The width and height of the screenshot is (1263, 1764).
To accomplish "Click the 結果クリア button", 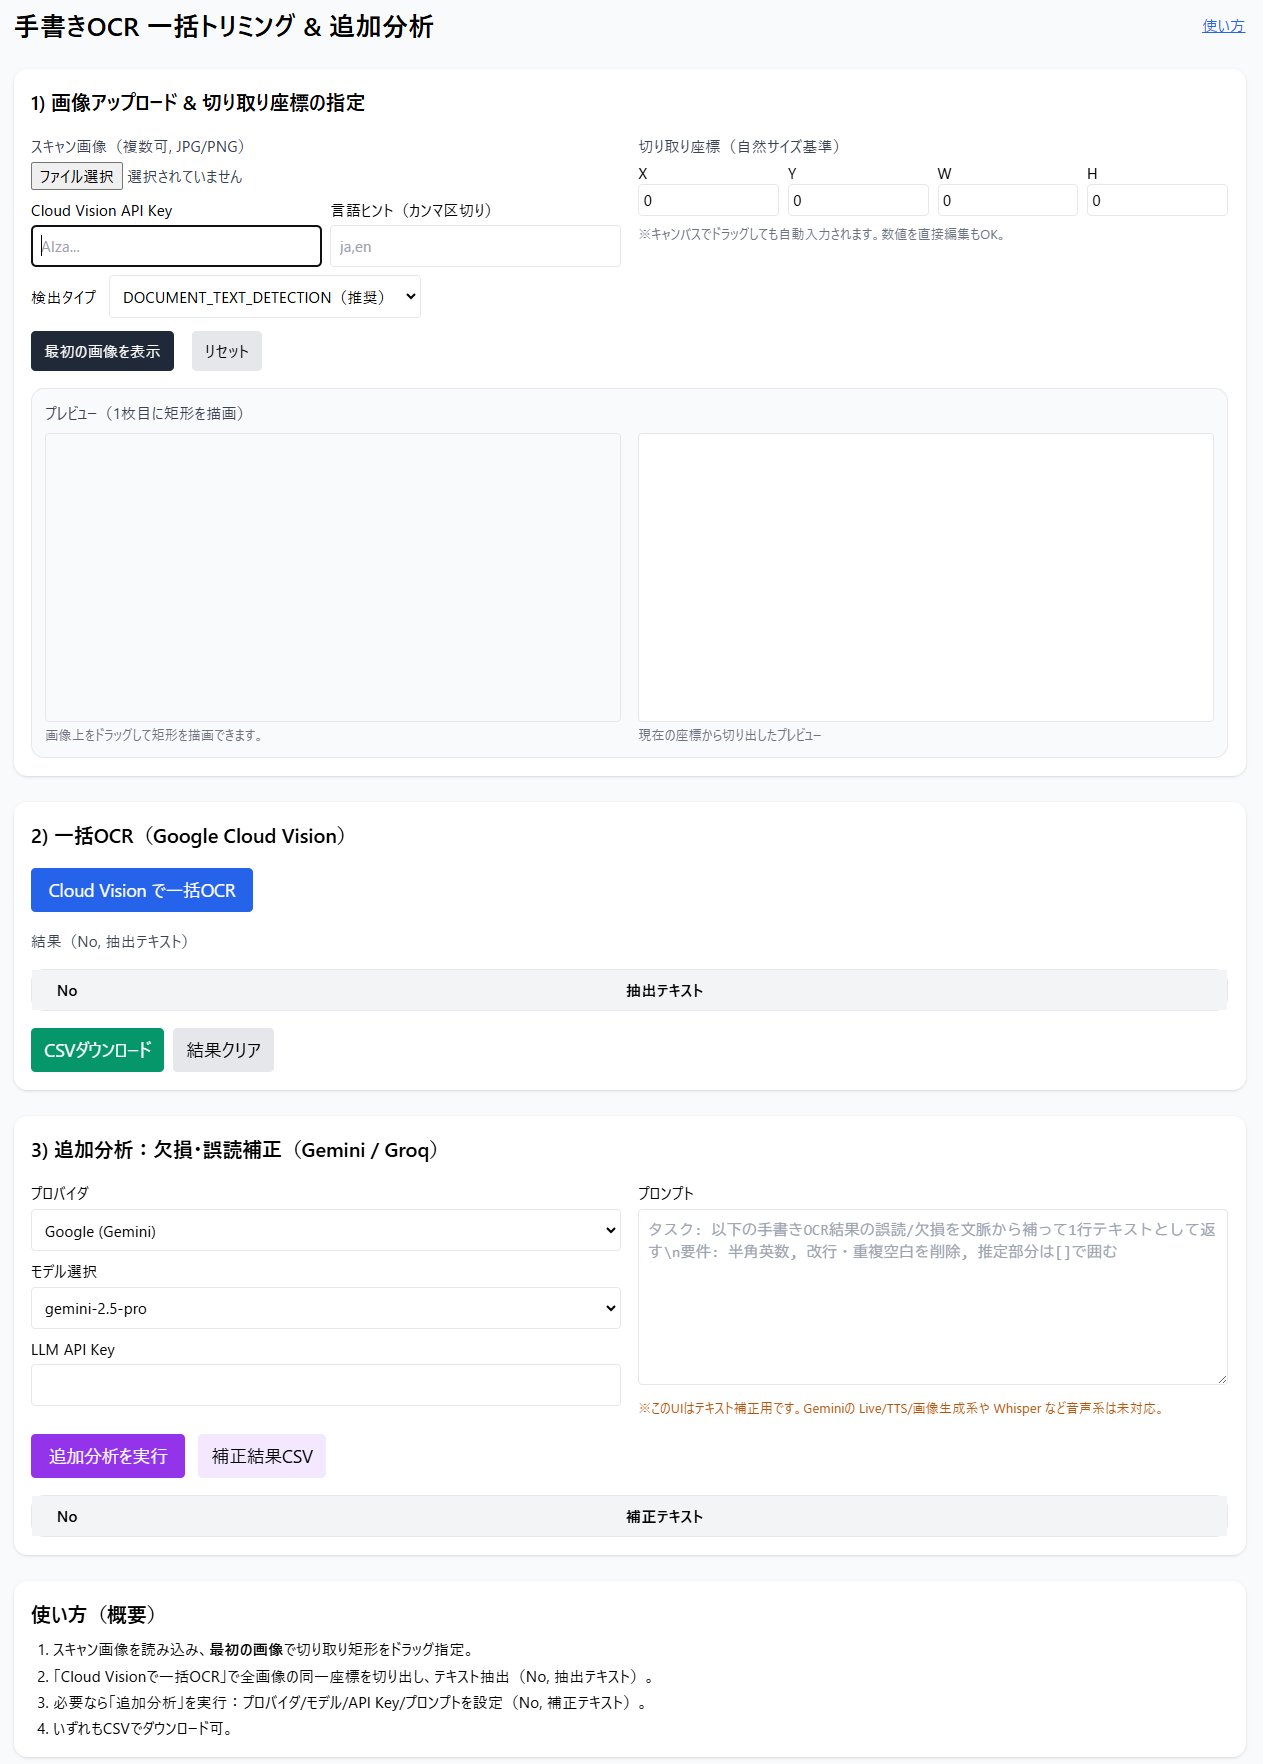I will click(223, 1050).
